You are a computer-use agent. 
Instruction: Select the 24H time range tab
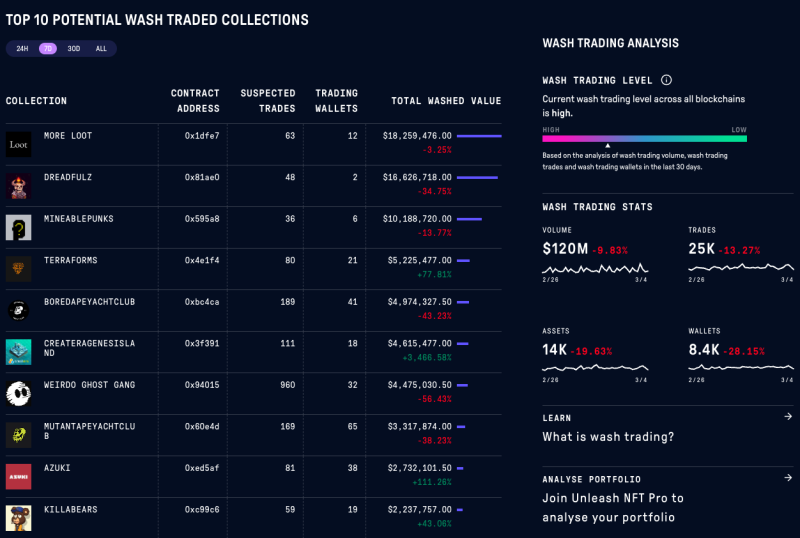coord(22,48)
